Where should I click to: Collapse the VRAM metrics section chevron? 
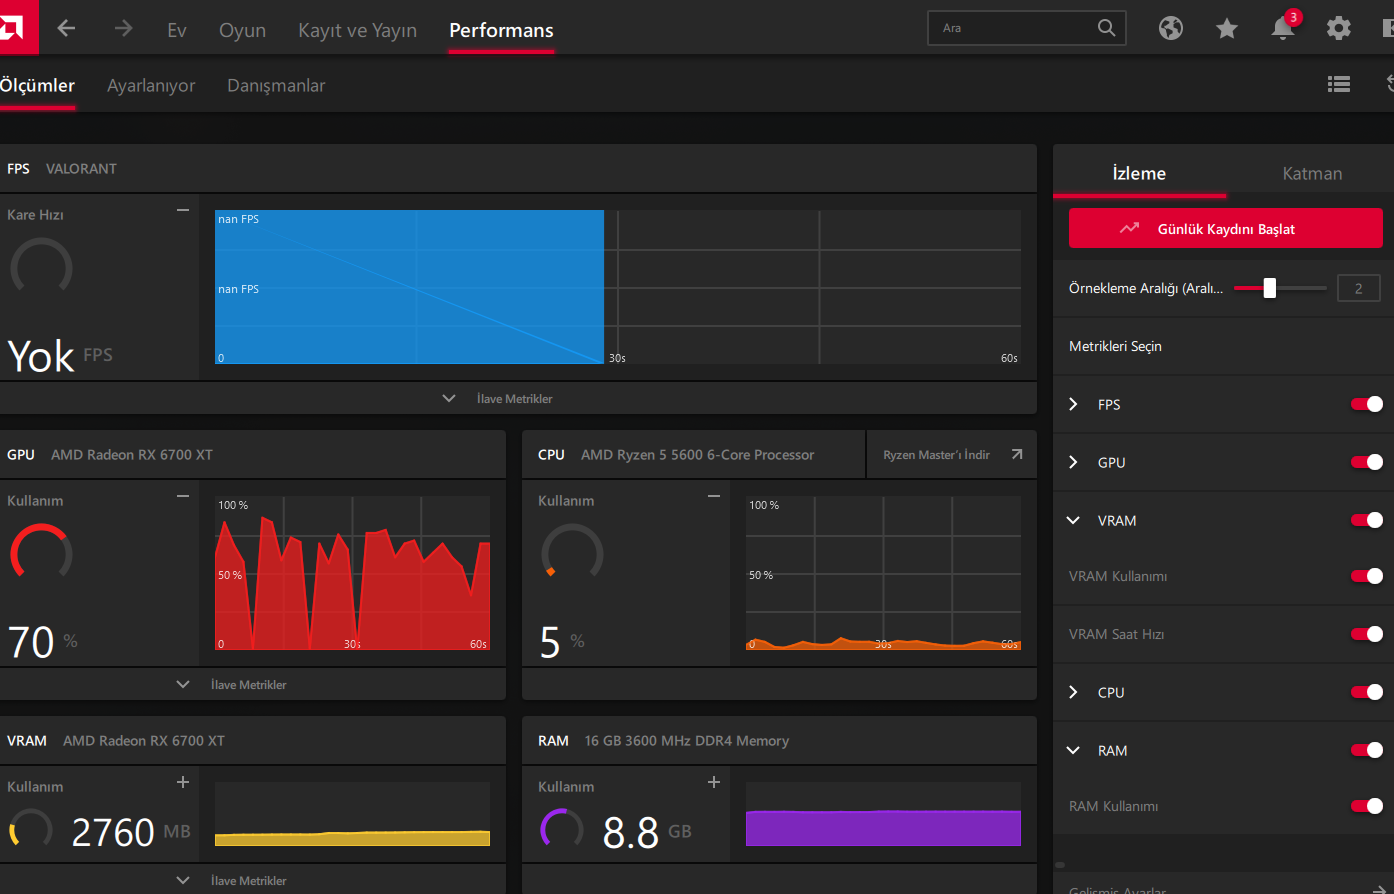pyautogui.click(x=1074, y=520)
